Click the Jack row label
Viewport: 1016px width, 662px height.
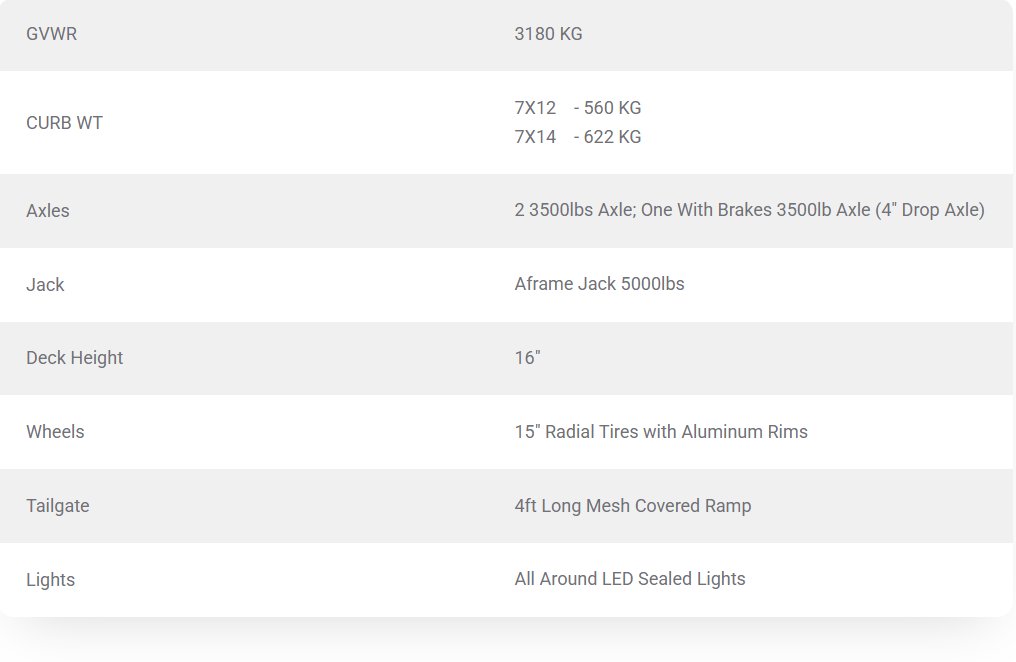[45, 285]
